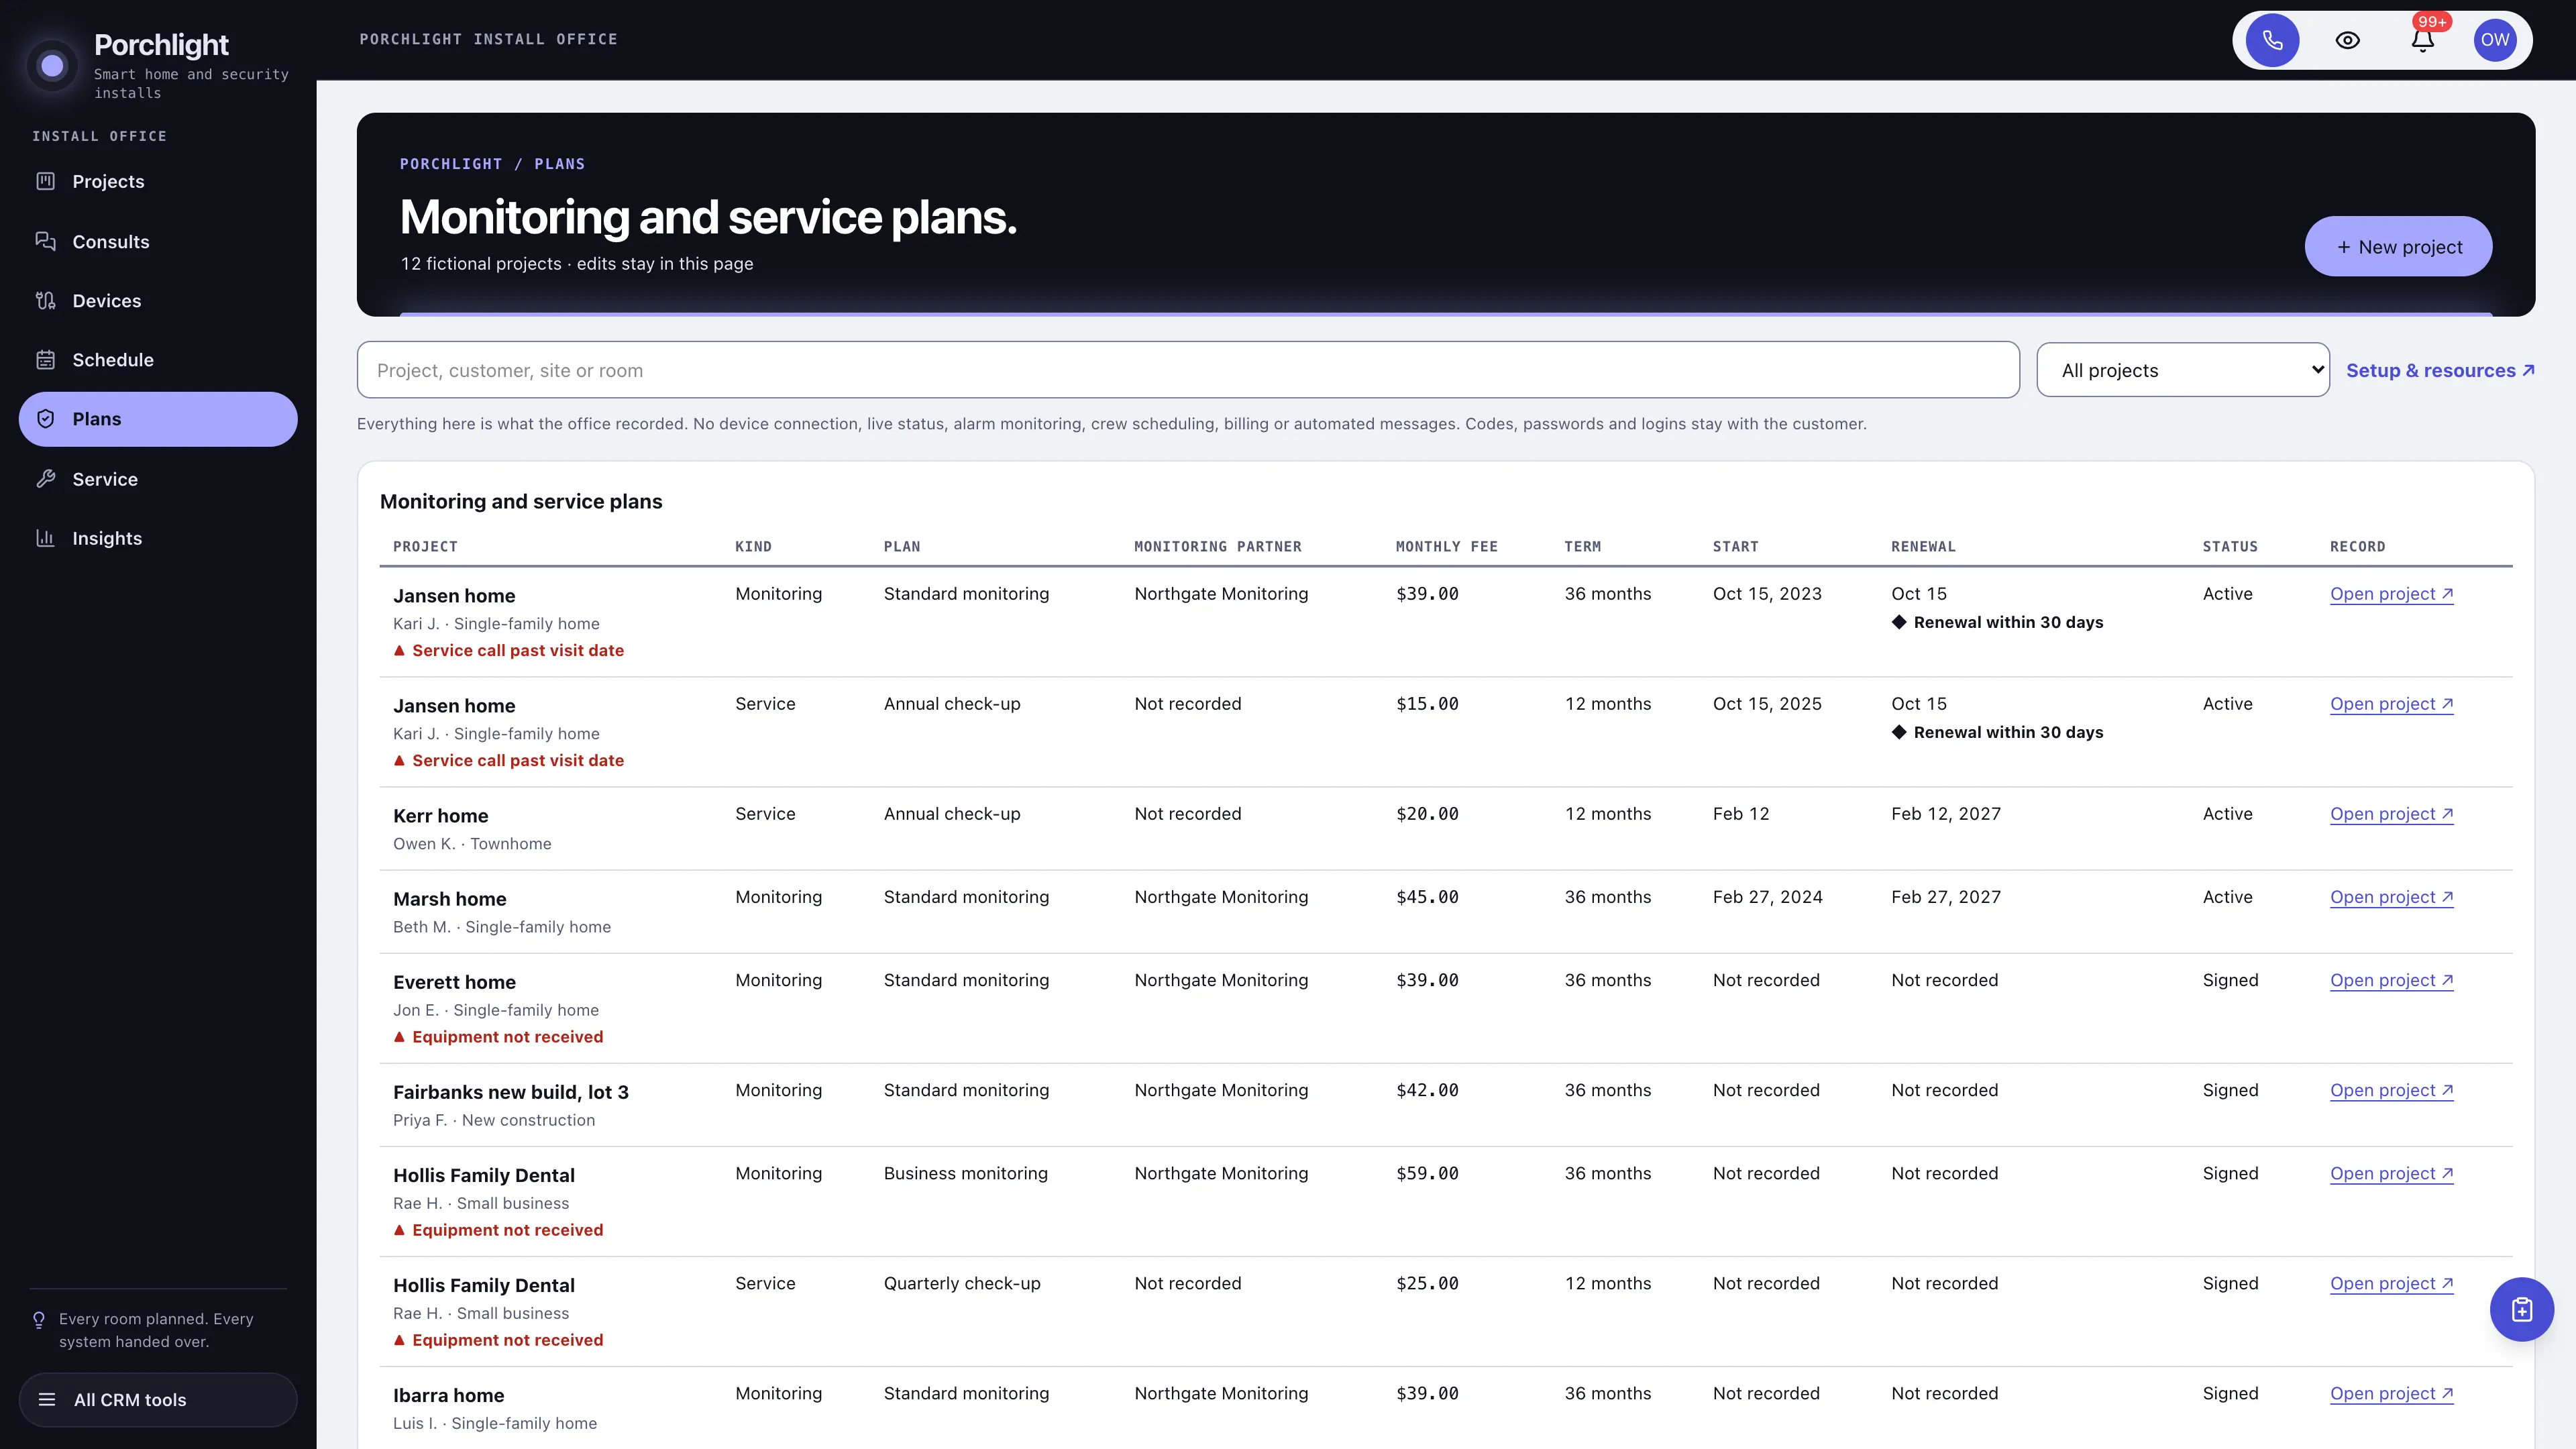Screen dimensions: 2576x1449
Task: Open the Insights page
Action: click(x=158, y=538)
